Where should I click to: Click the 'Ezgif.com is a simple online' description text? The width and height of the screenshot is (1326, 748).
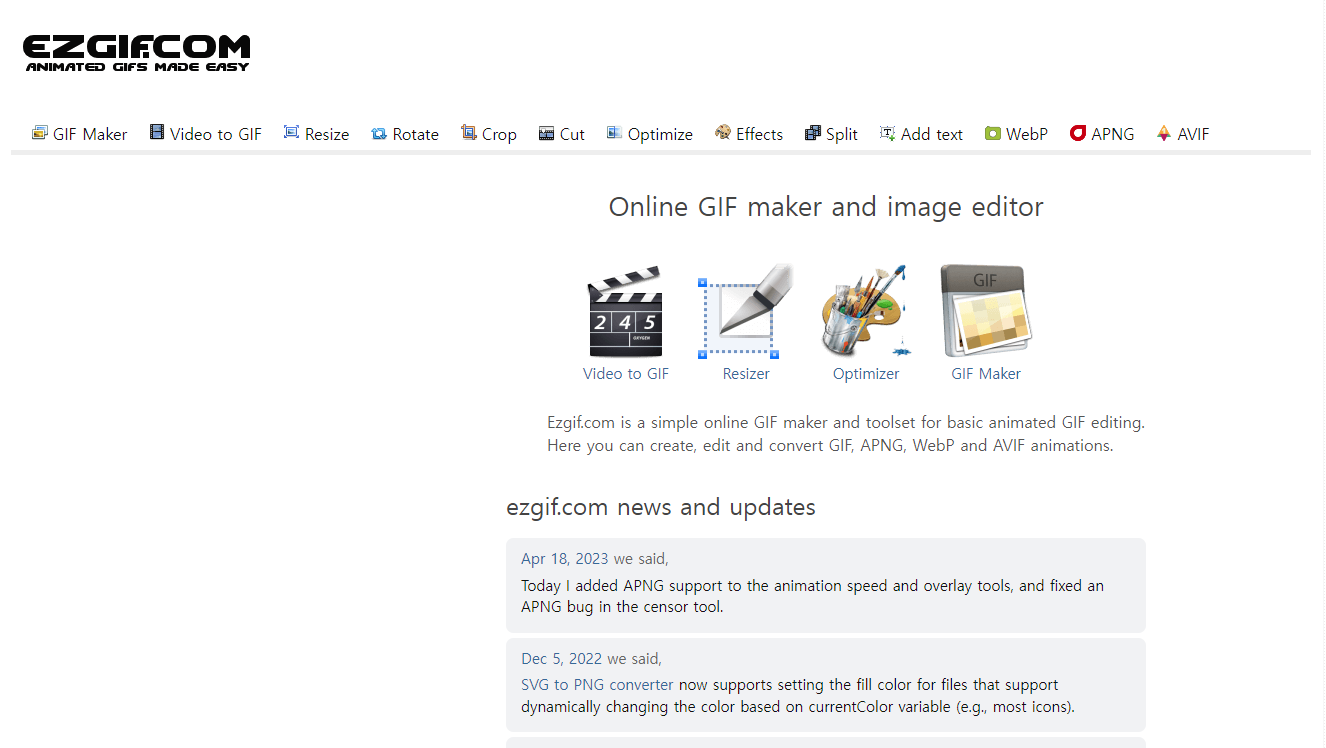(846, 434)
